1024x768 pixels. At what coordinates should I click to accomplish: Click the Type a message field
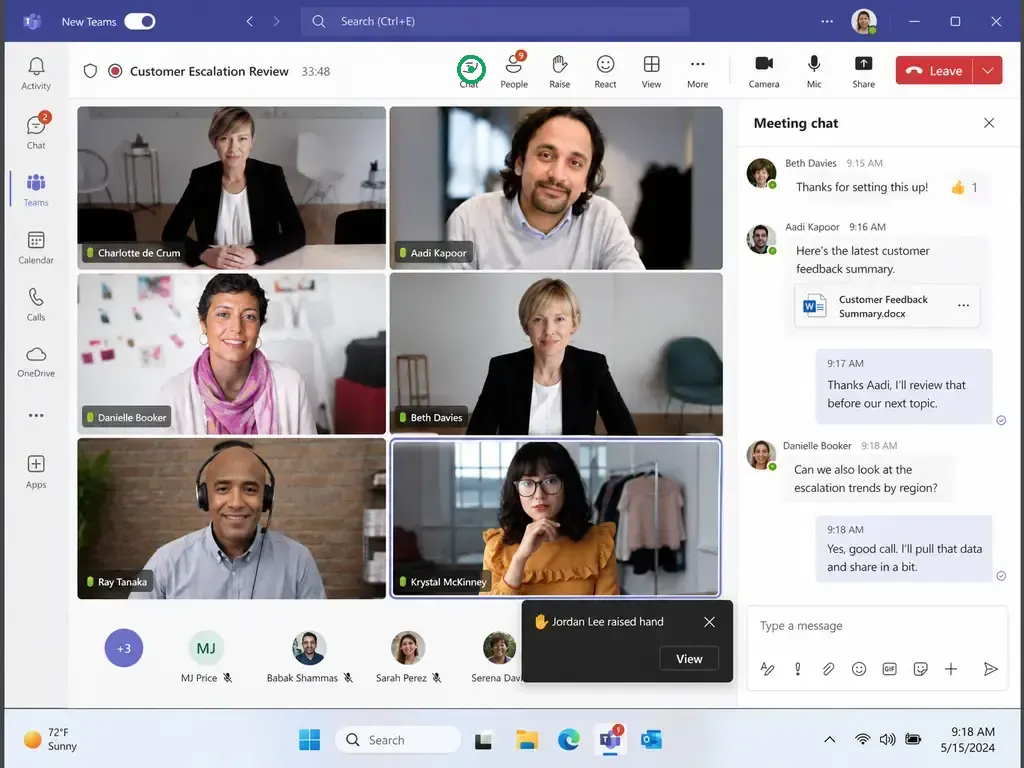click(877, 626)
